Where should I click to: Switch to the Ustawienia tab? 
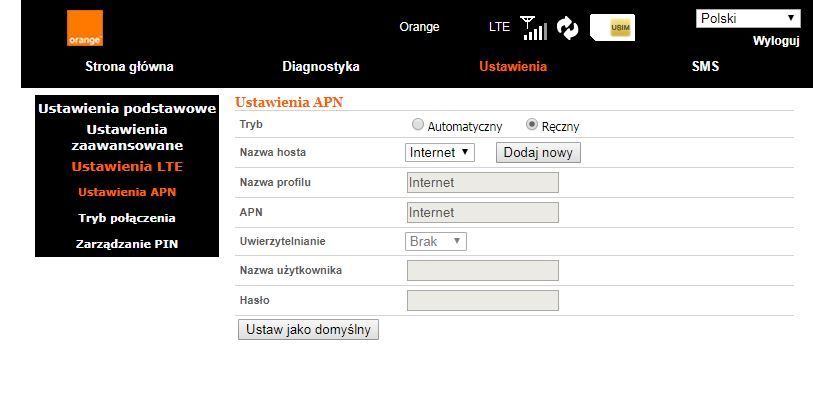click(513, 67)
